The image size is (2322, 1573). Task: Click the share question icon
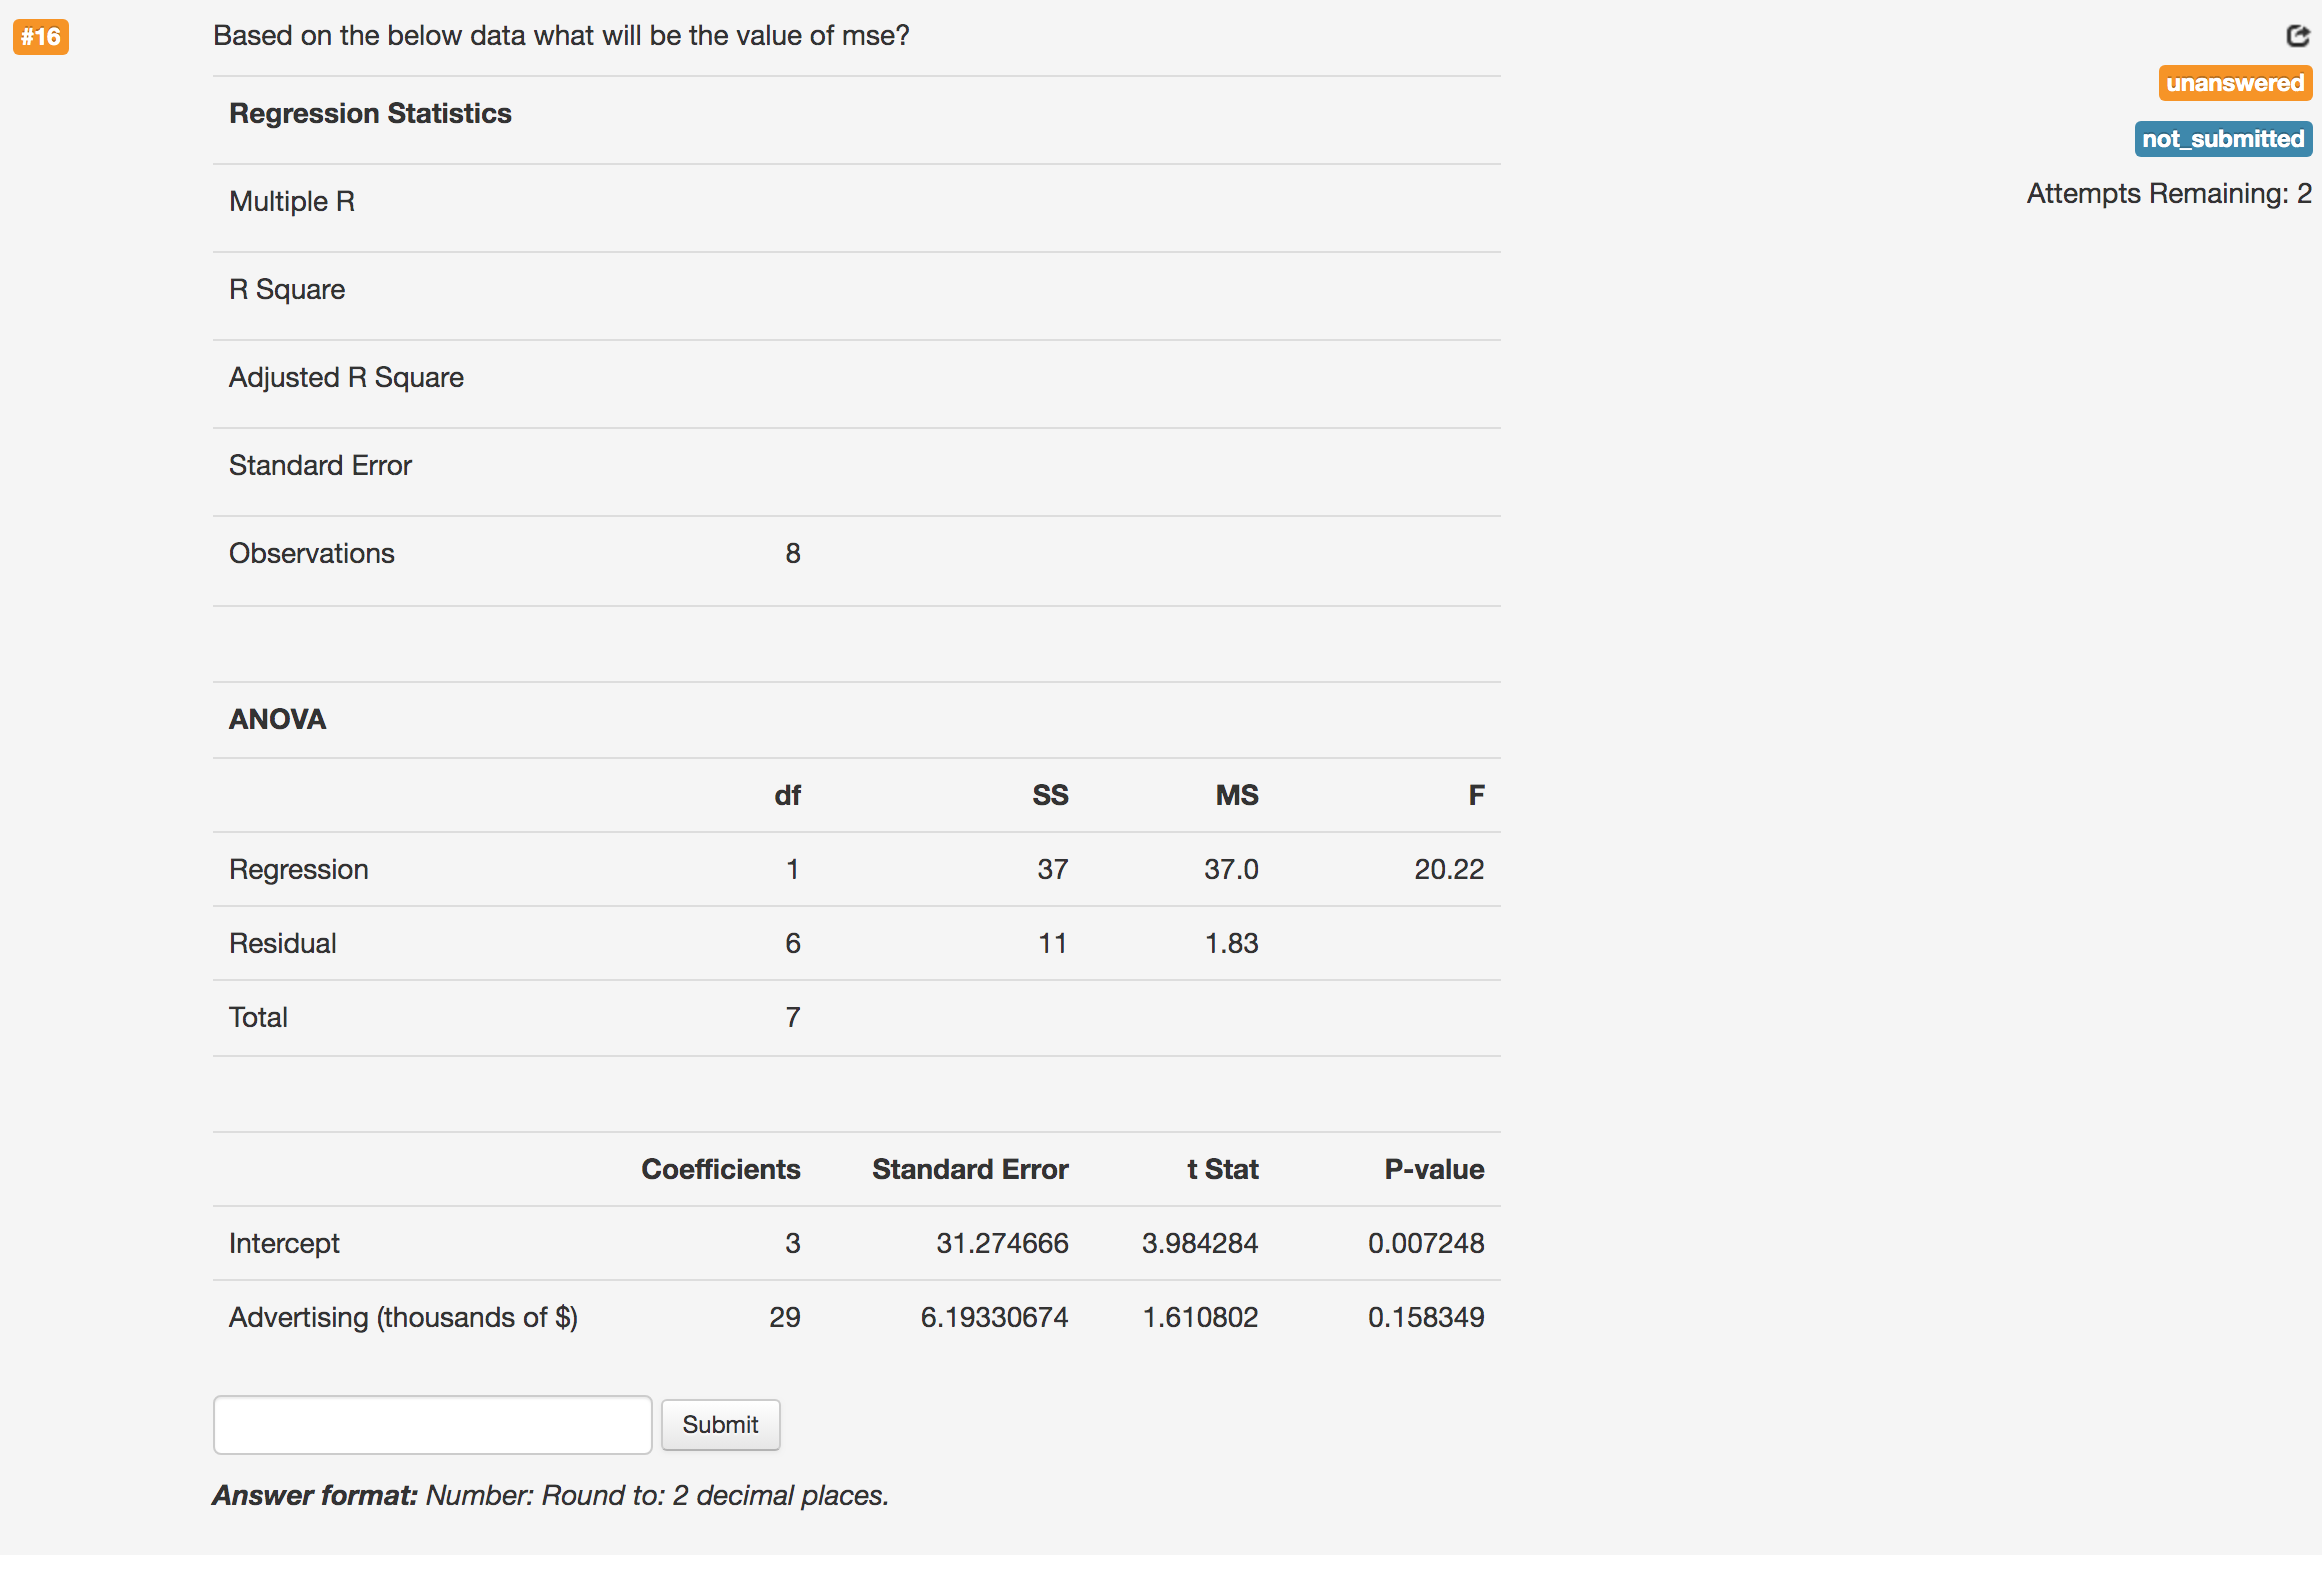pos(2297,36)
